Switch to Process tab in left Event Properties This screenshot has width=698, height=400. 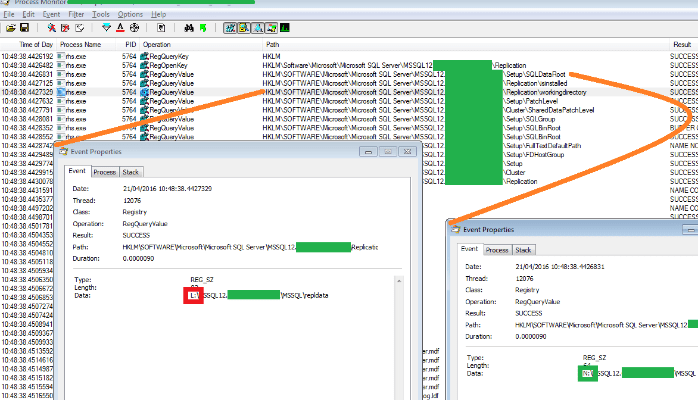[105, 172]
